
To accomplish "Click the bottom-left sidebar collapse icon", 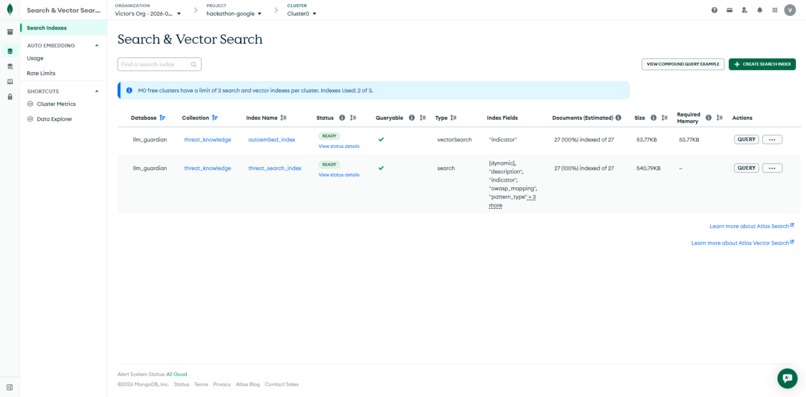I will 10,387.
